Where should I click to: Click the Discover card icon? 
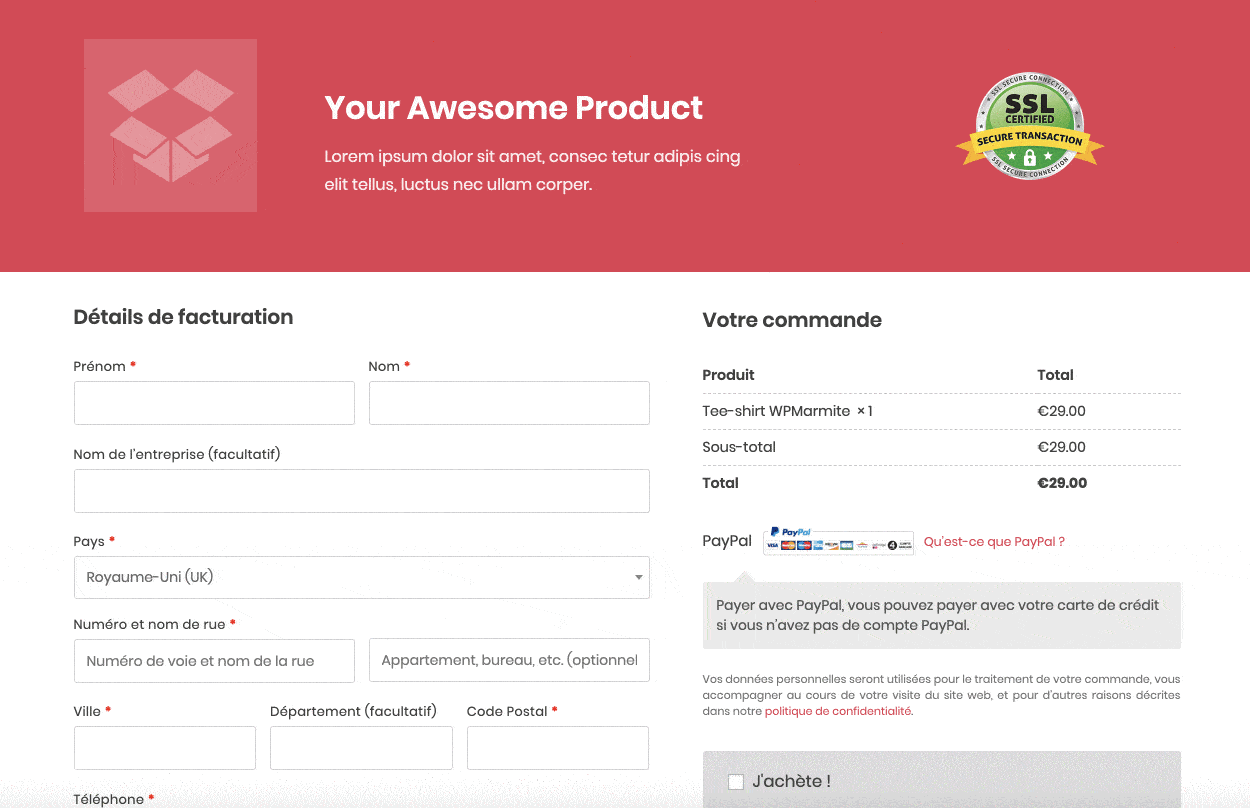pos(832,545)
